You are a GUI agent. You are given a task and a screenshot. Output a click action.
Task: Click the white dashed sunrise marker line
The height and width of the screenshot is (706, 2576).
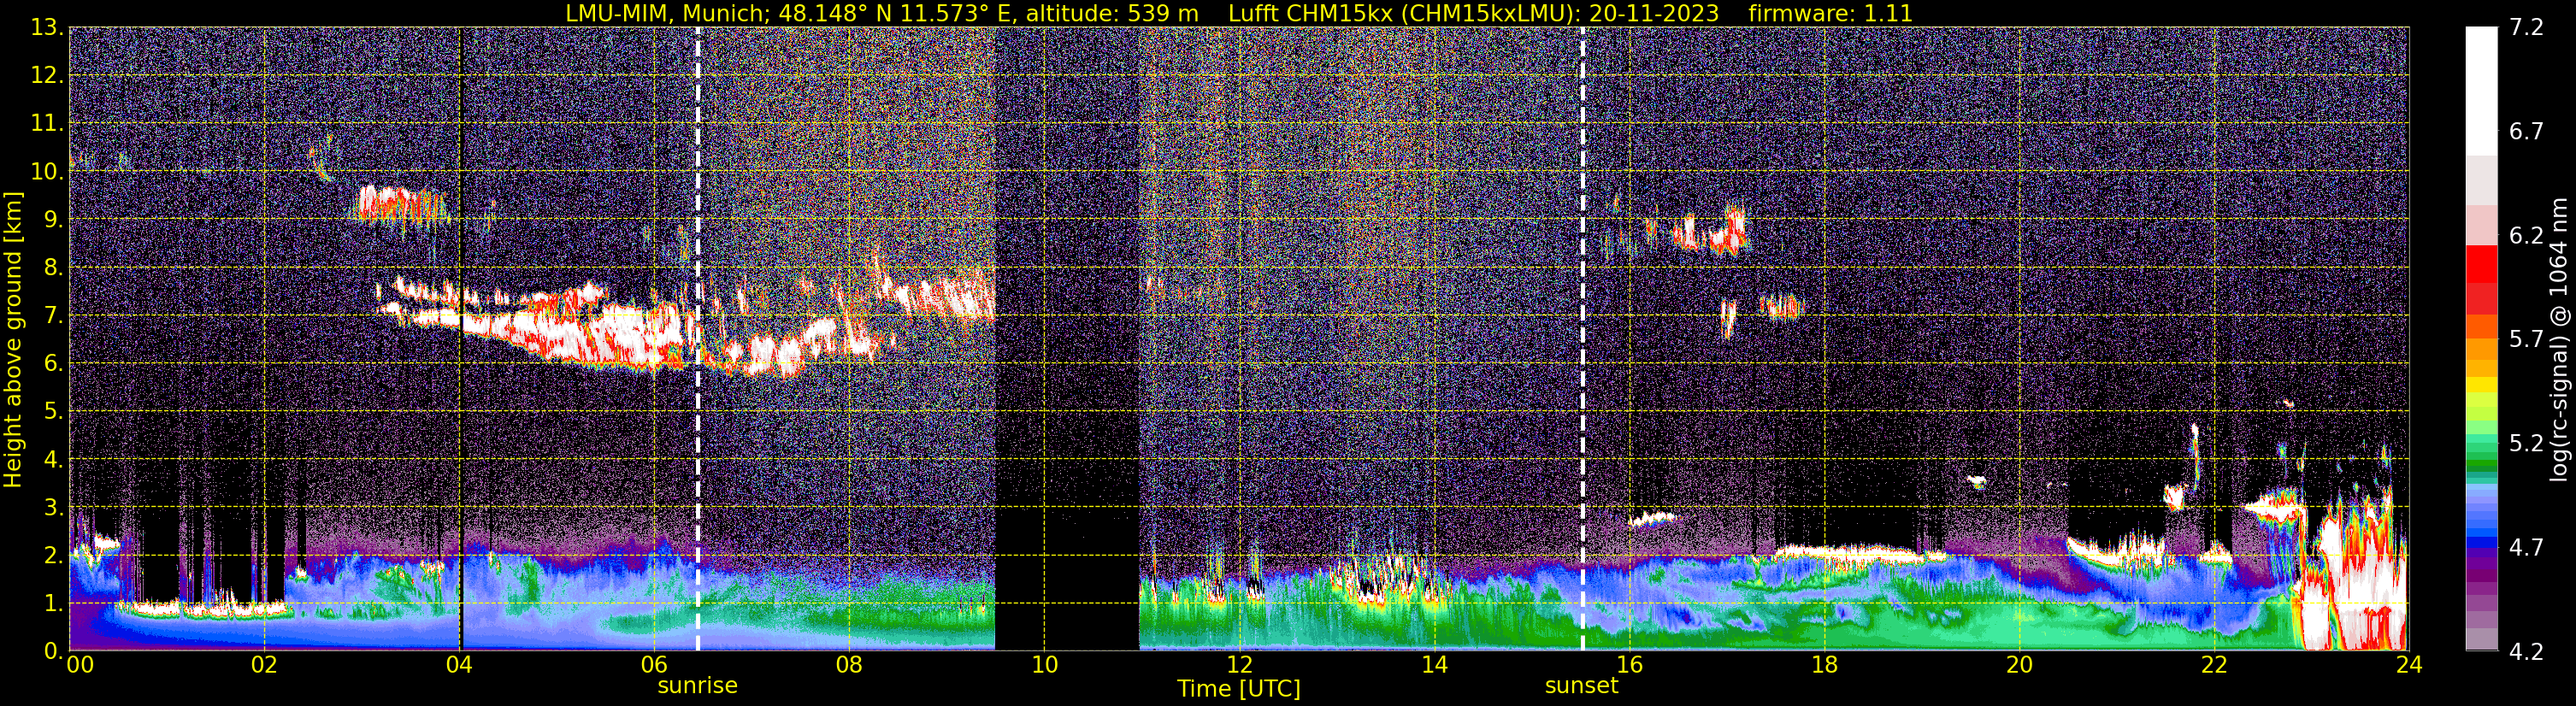coord(697,340)
